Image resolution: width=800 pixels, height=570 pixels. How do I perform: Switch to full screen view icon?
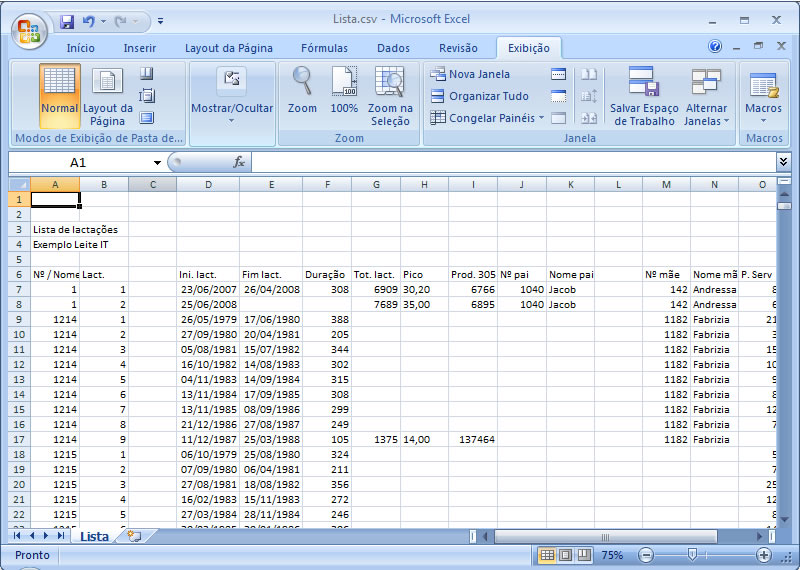147,118
